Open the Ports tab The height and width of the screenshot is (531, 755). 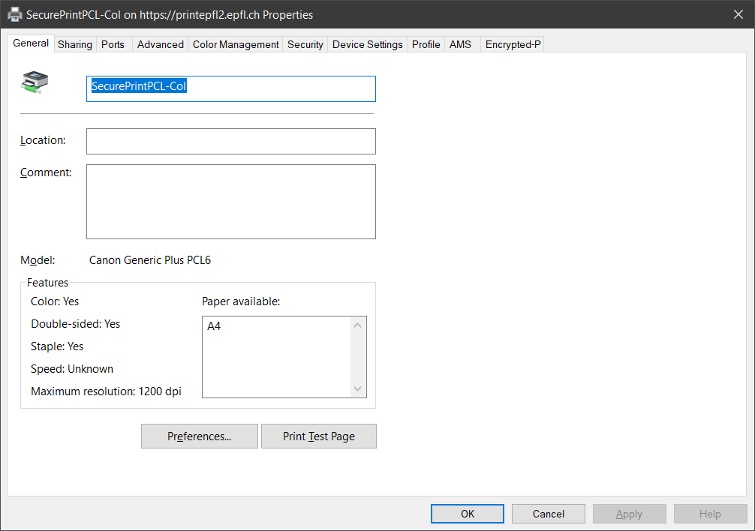[113, 44]
